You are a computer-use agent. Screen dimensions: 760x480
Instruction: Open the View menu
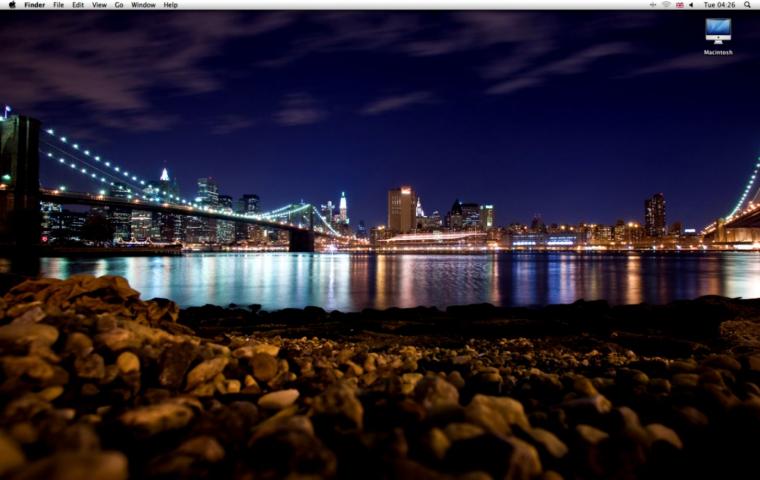tap(99, 5)
